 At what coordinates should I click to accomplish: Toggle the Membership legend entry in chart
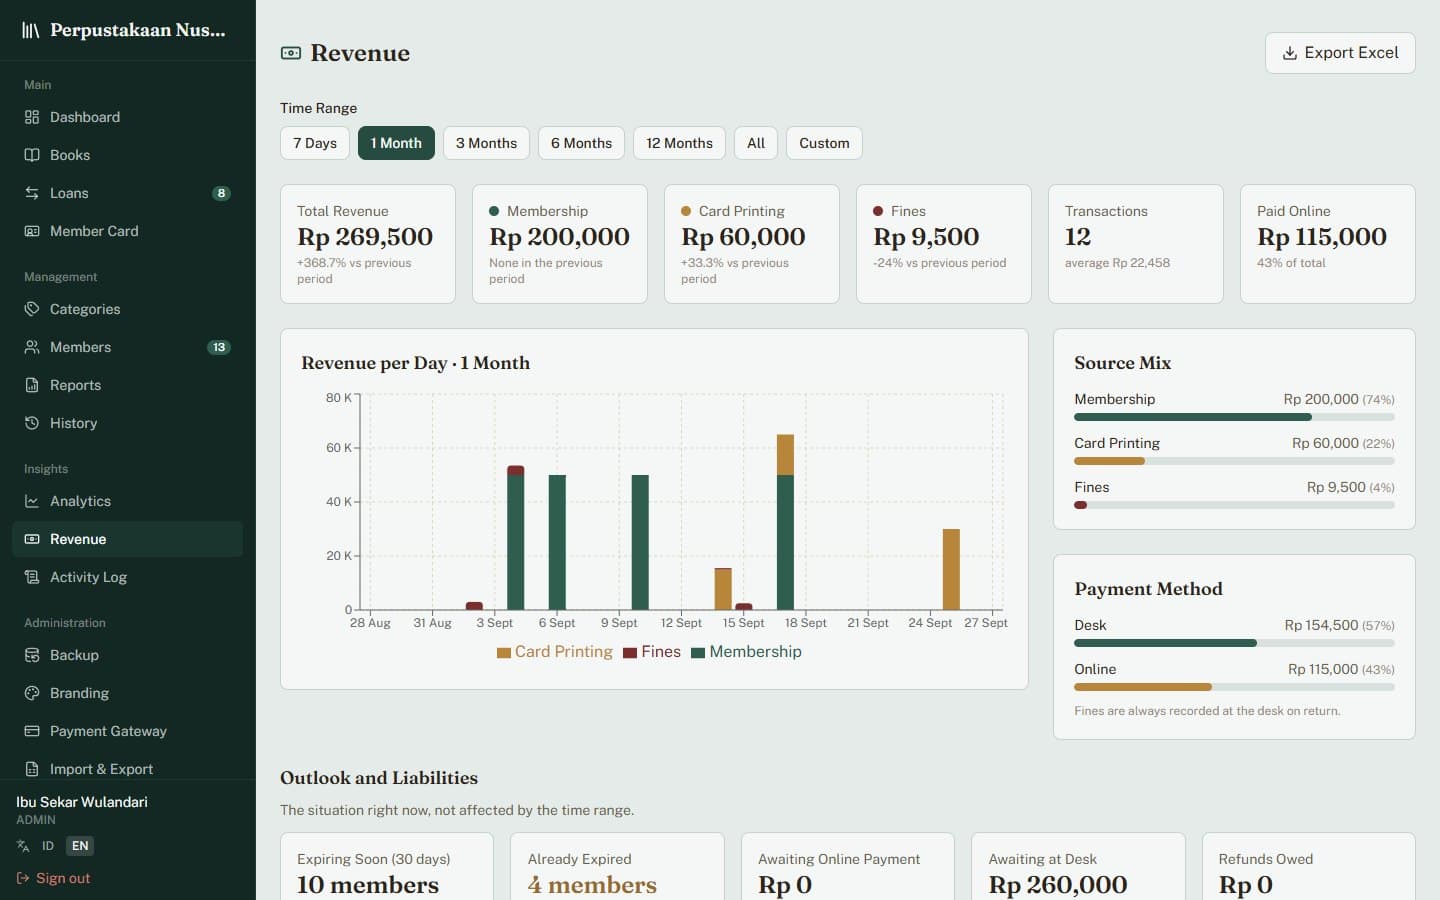746,652
